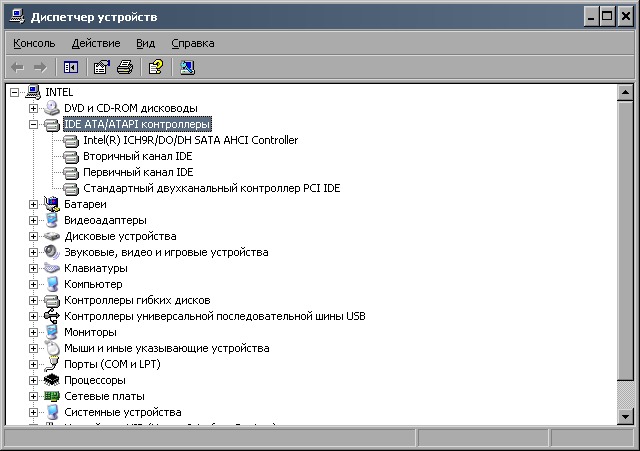Expand the Мониторы node
Screen dimensions: 640x451
point(33,332)
